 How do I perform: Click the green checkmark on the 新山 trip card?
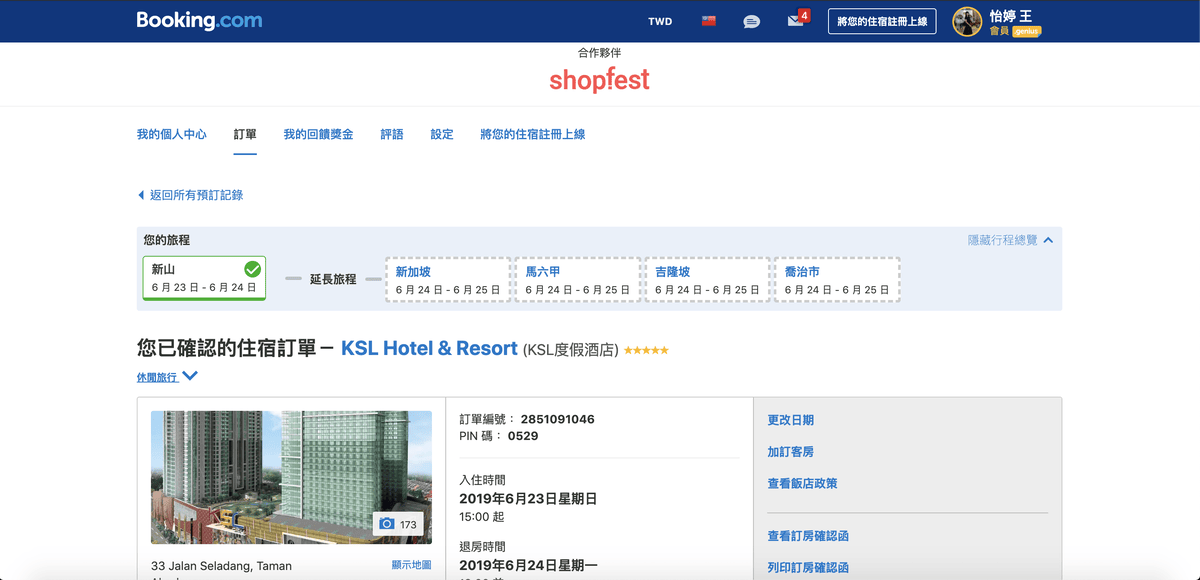click(x=253, y=269)
